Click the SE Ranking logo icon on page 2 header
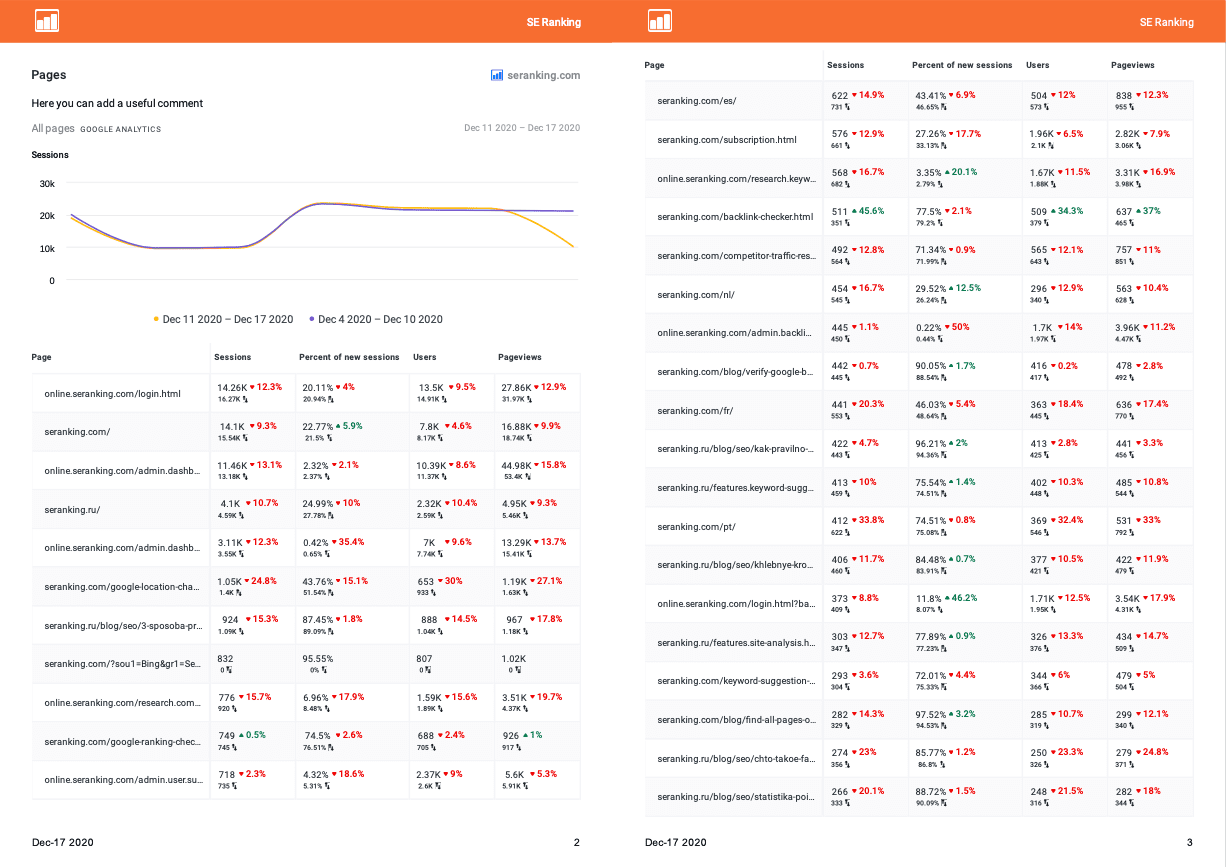The image size is (1226, 867). pos(47,21)
